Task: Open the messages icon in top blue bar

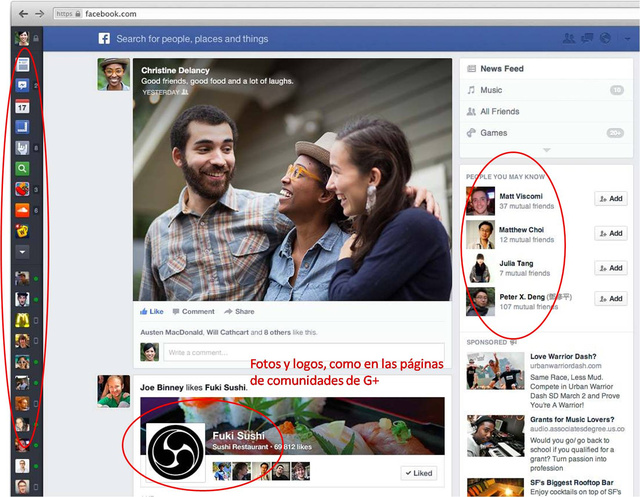Action: [588, 39]
